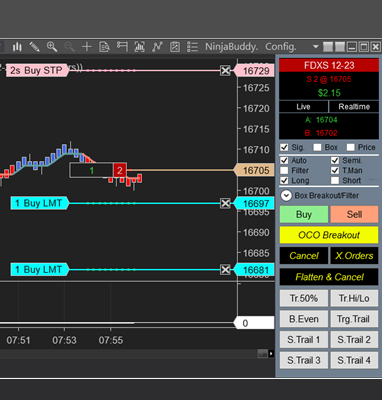The image size is (382, 400).
Task: Enable the Short checkbox
Action: pos(335,181)
